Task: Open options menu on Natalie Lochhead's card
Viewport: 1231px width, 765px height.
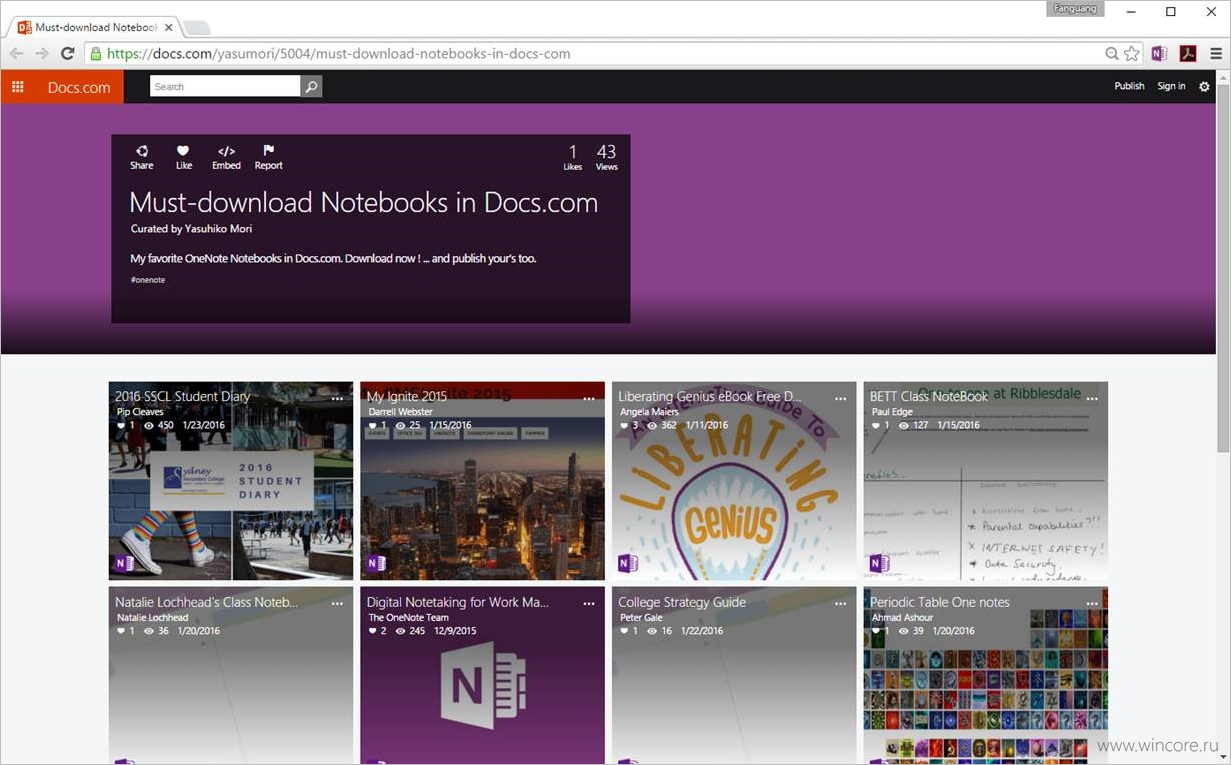Action: pos(337,604)
